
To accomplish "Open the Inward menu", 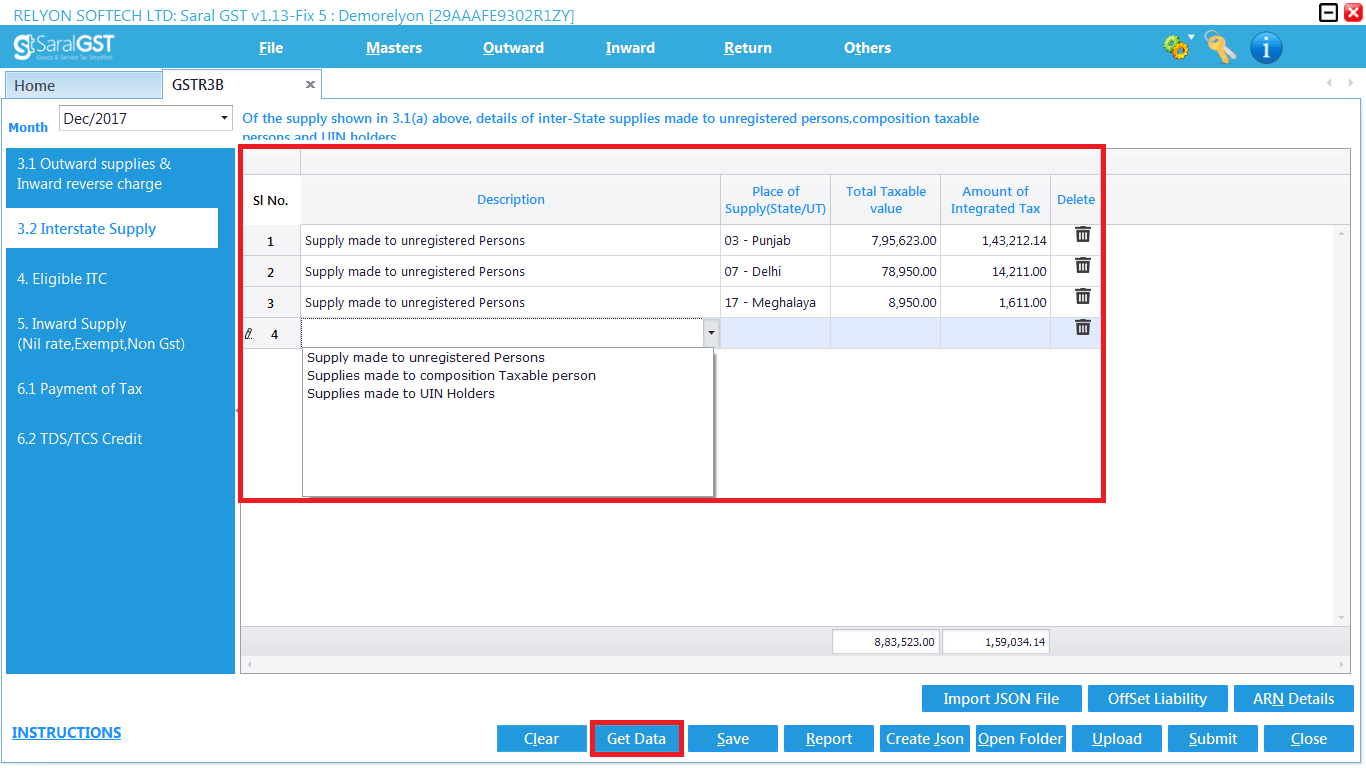I will tap(630, 47).
